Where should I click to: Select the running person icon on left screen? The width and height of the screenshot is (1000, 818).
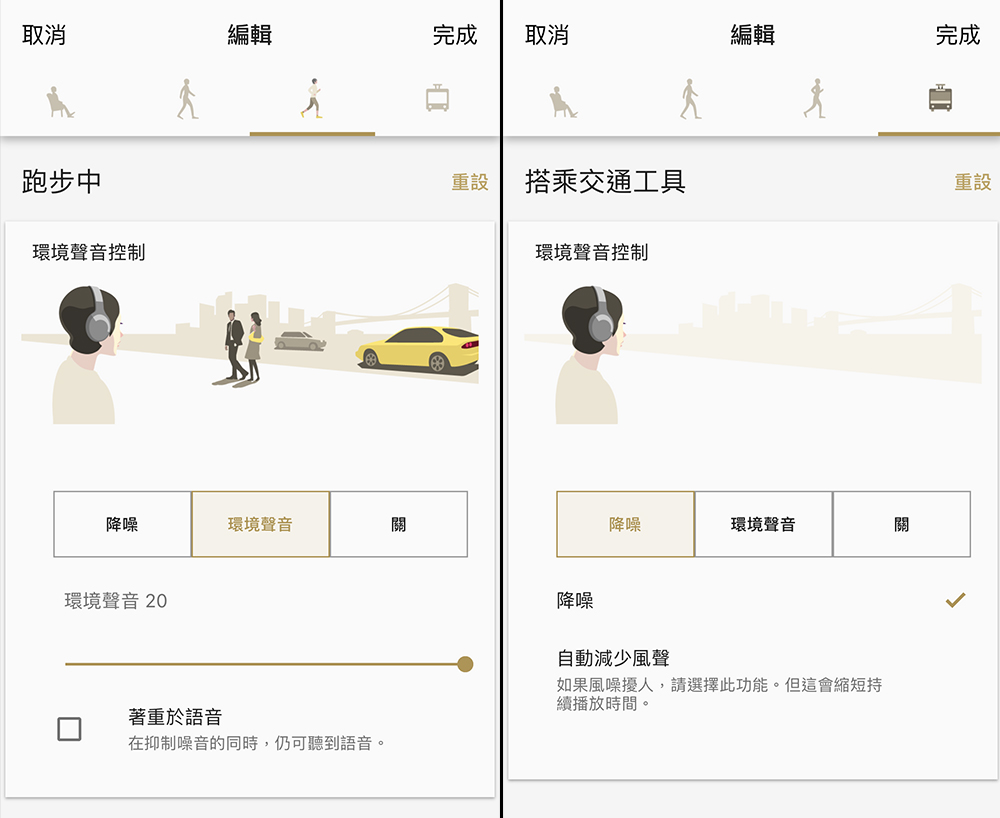[312, 98]
